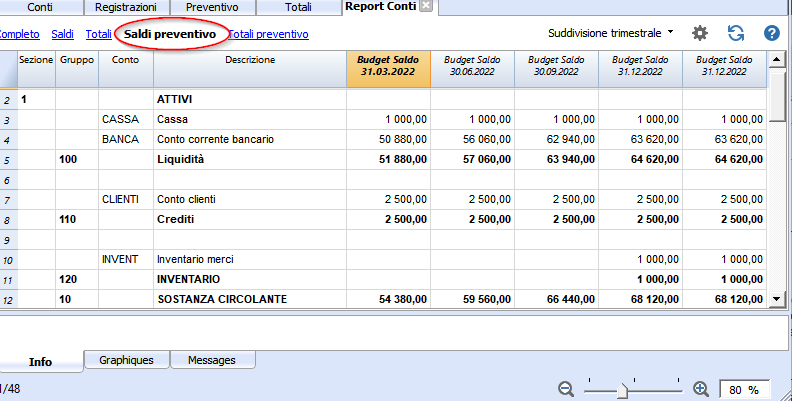Image resolution: width=792 pixels, height=401 pixels.
Task: Click the Totali preventivo link
Action: pyautogui.click(x=269, y=34)
